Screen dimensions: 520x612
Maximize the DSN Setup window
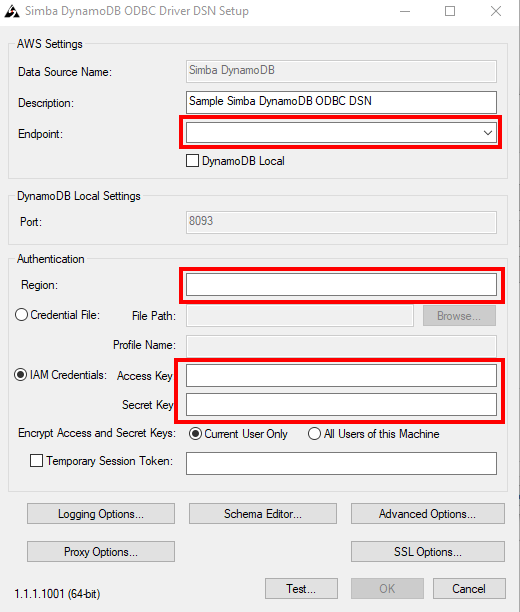450,11
